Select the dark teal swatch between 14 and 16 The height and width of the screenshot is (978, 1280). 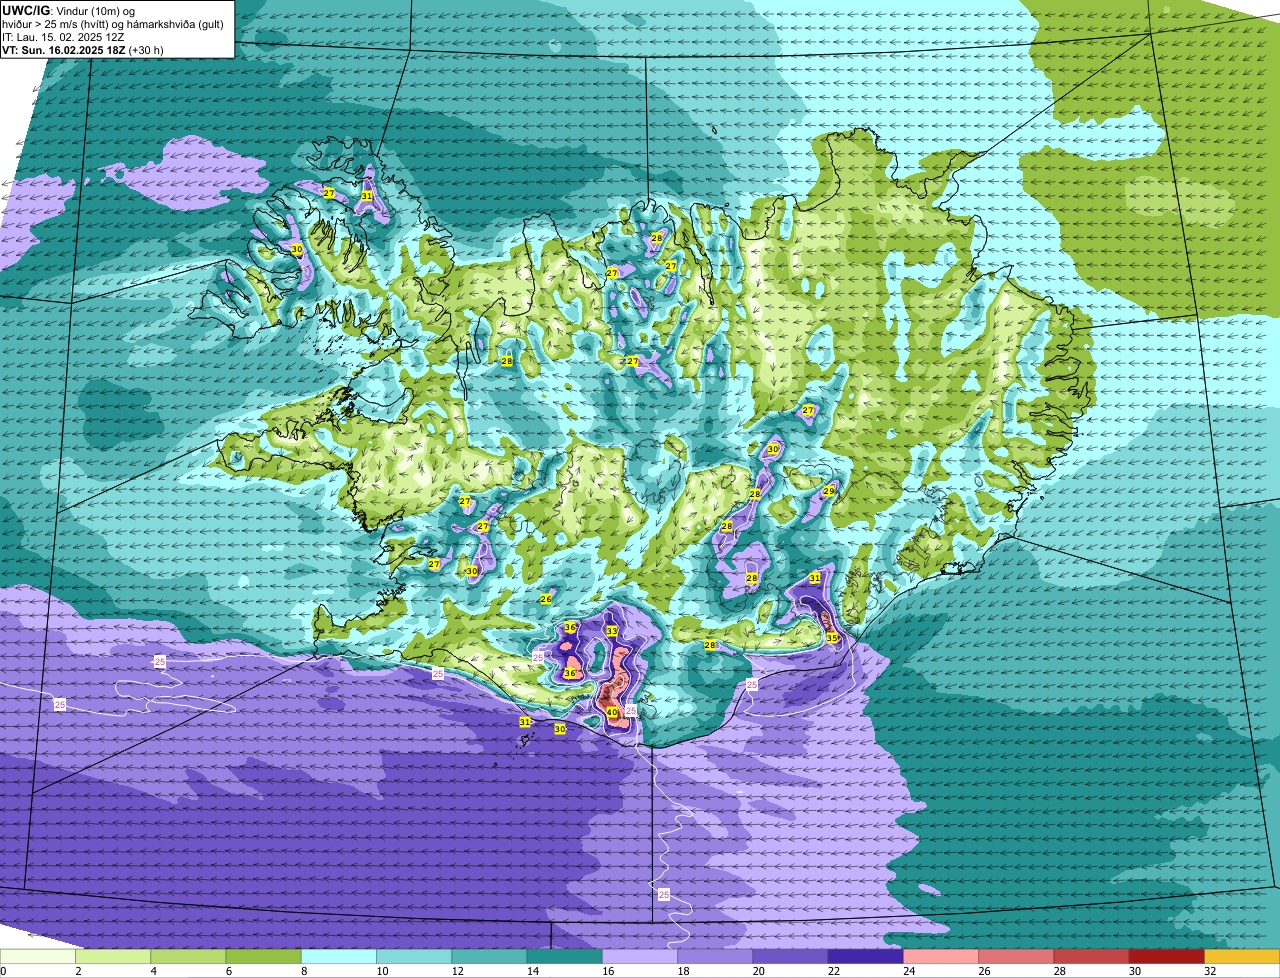564,957
